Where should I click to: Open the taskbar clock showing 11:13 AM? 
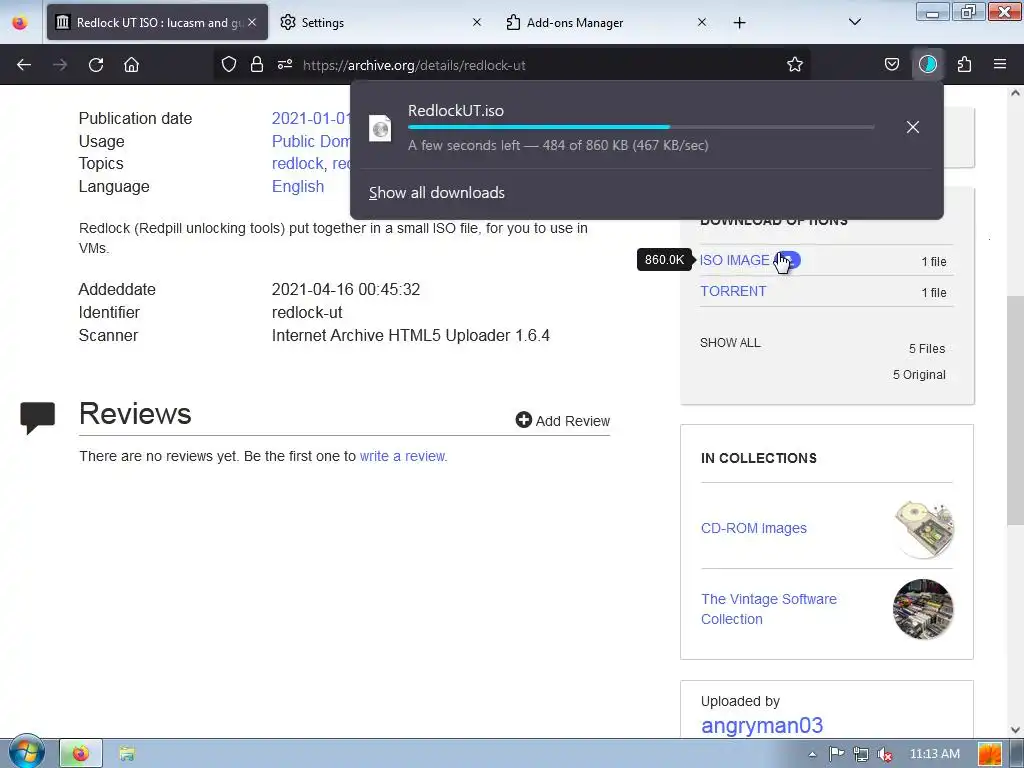(935, 754)
